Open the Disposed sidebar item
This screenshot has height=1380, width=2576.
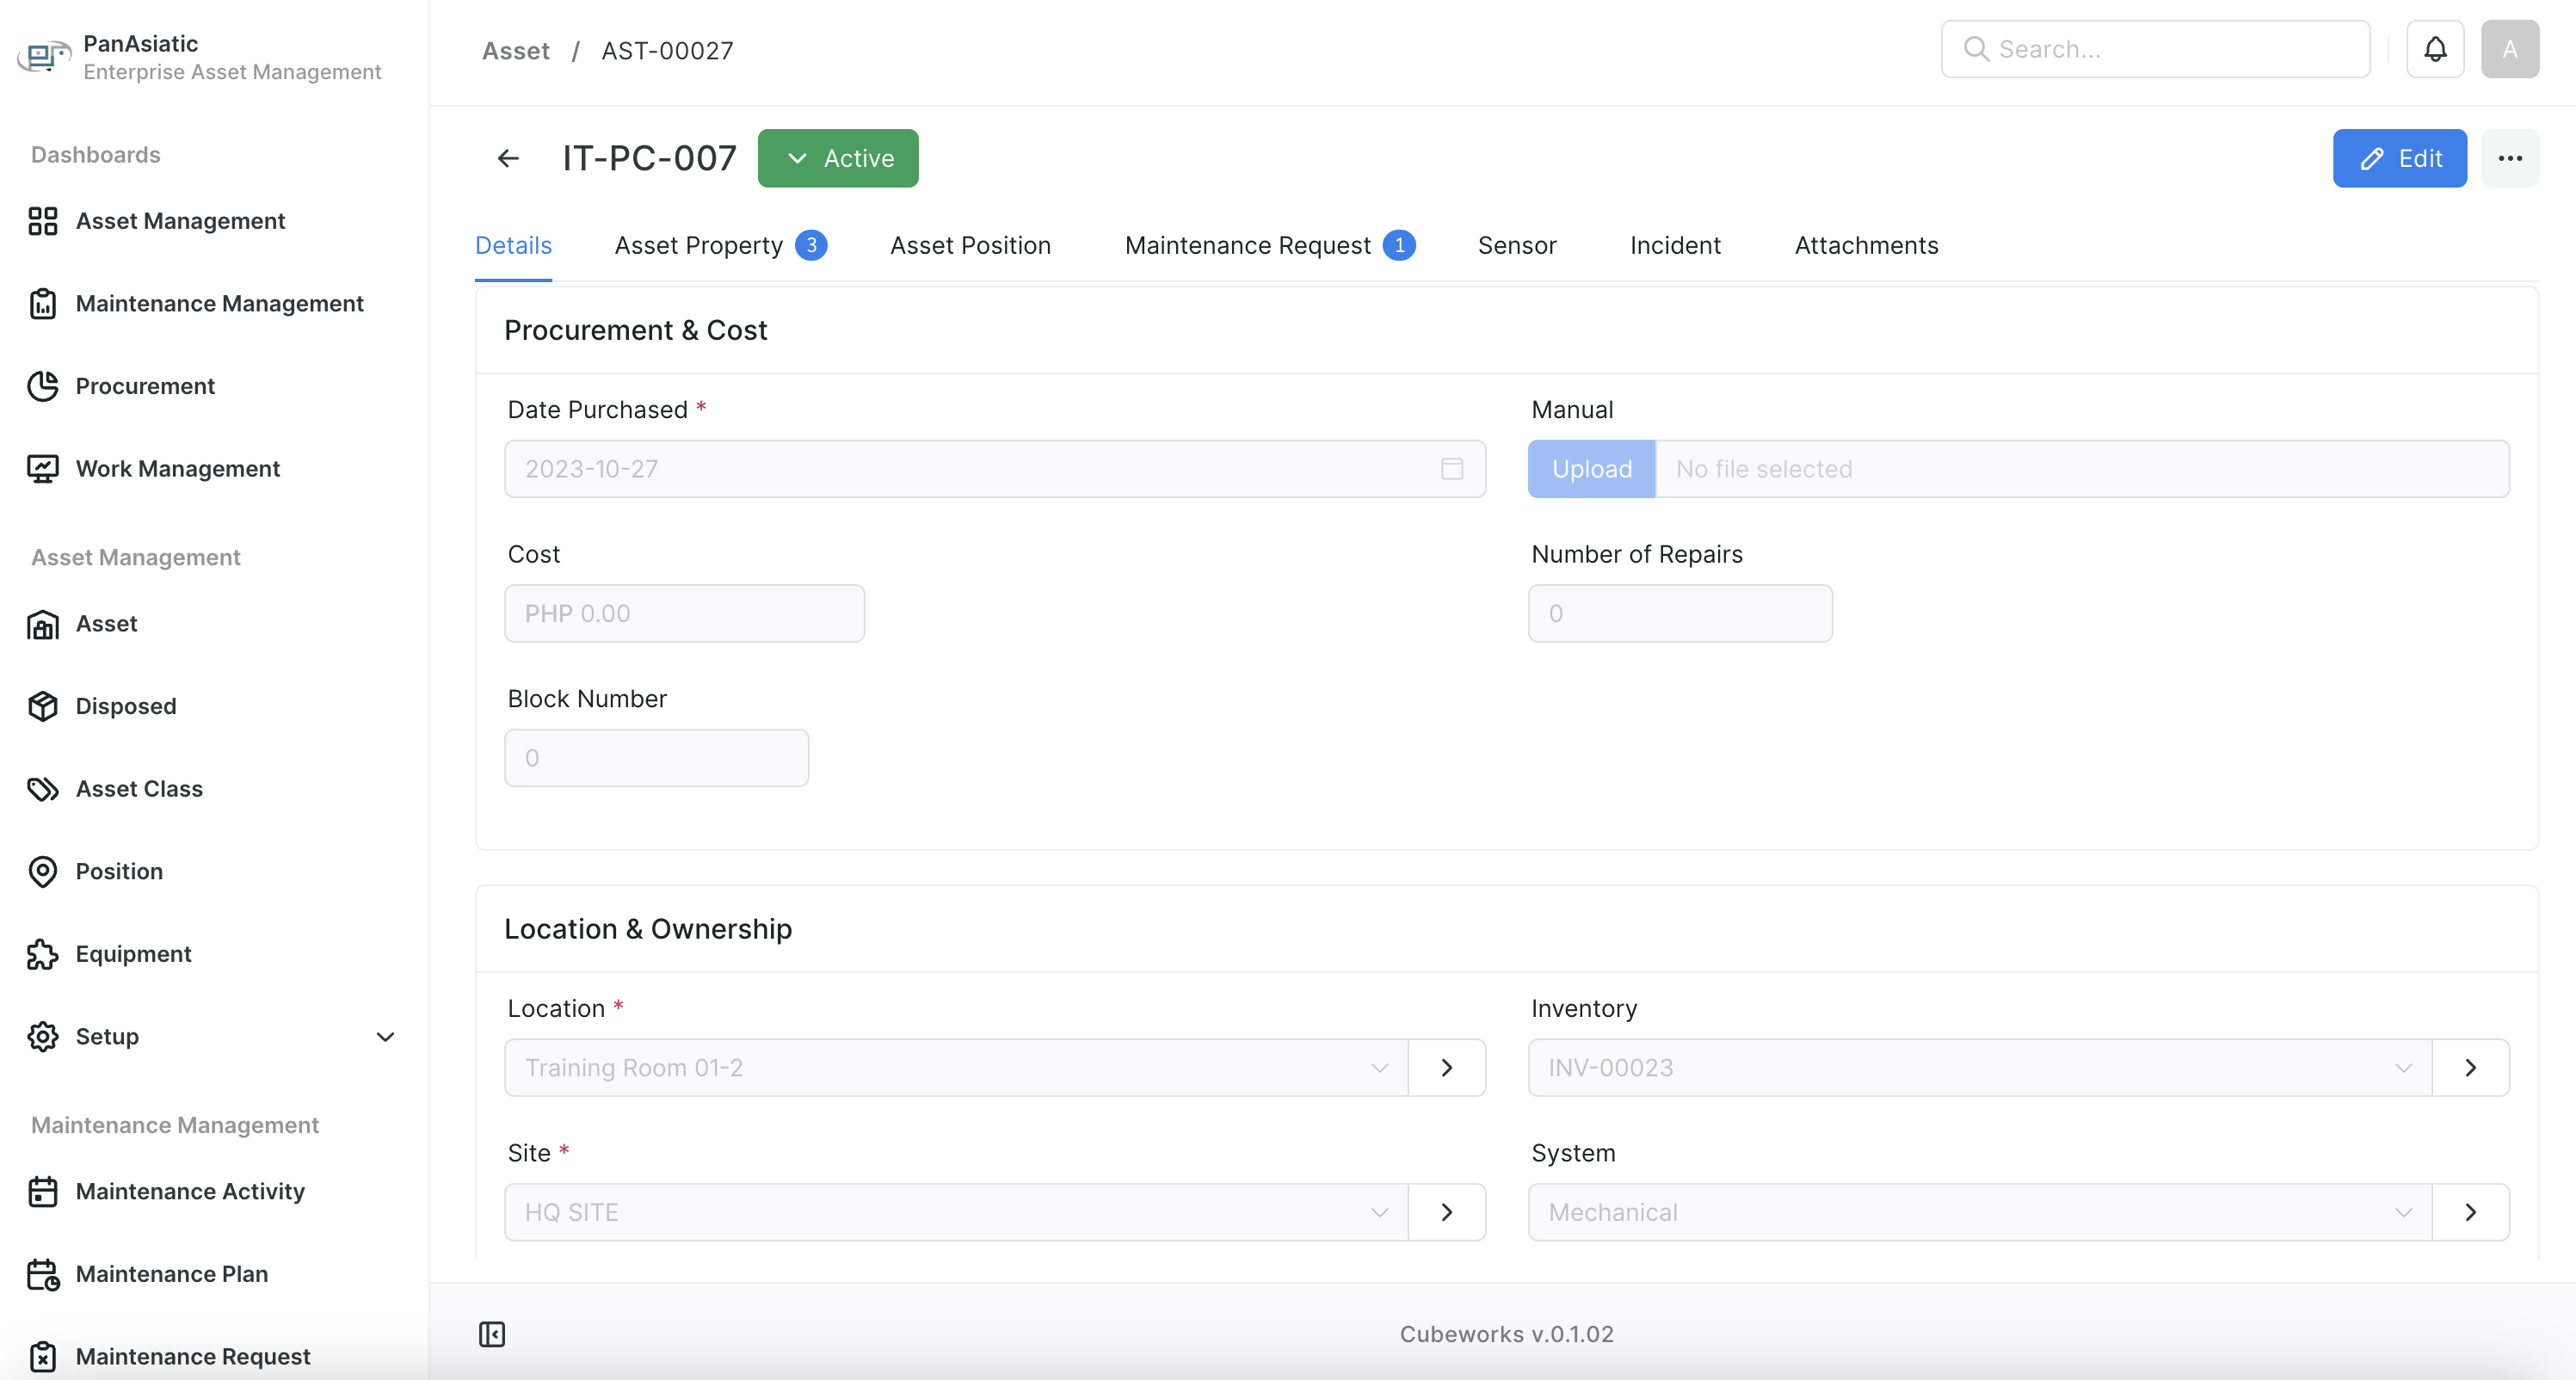pos(125,706)
